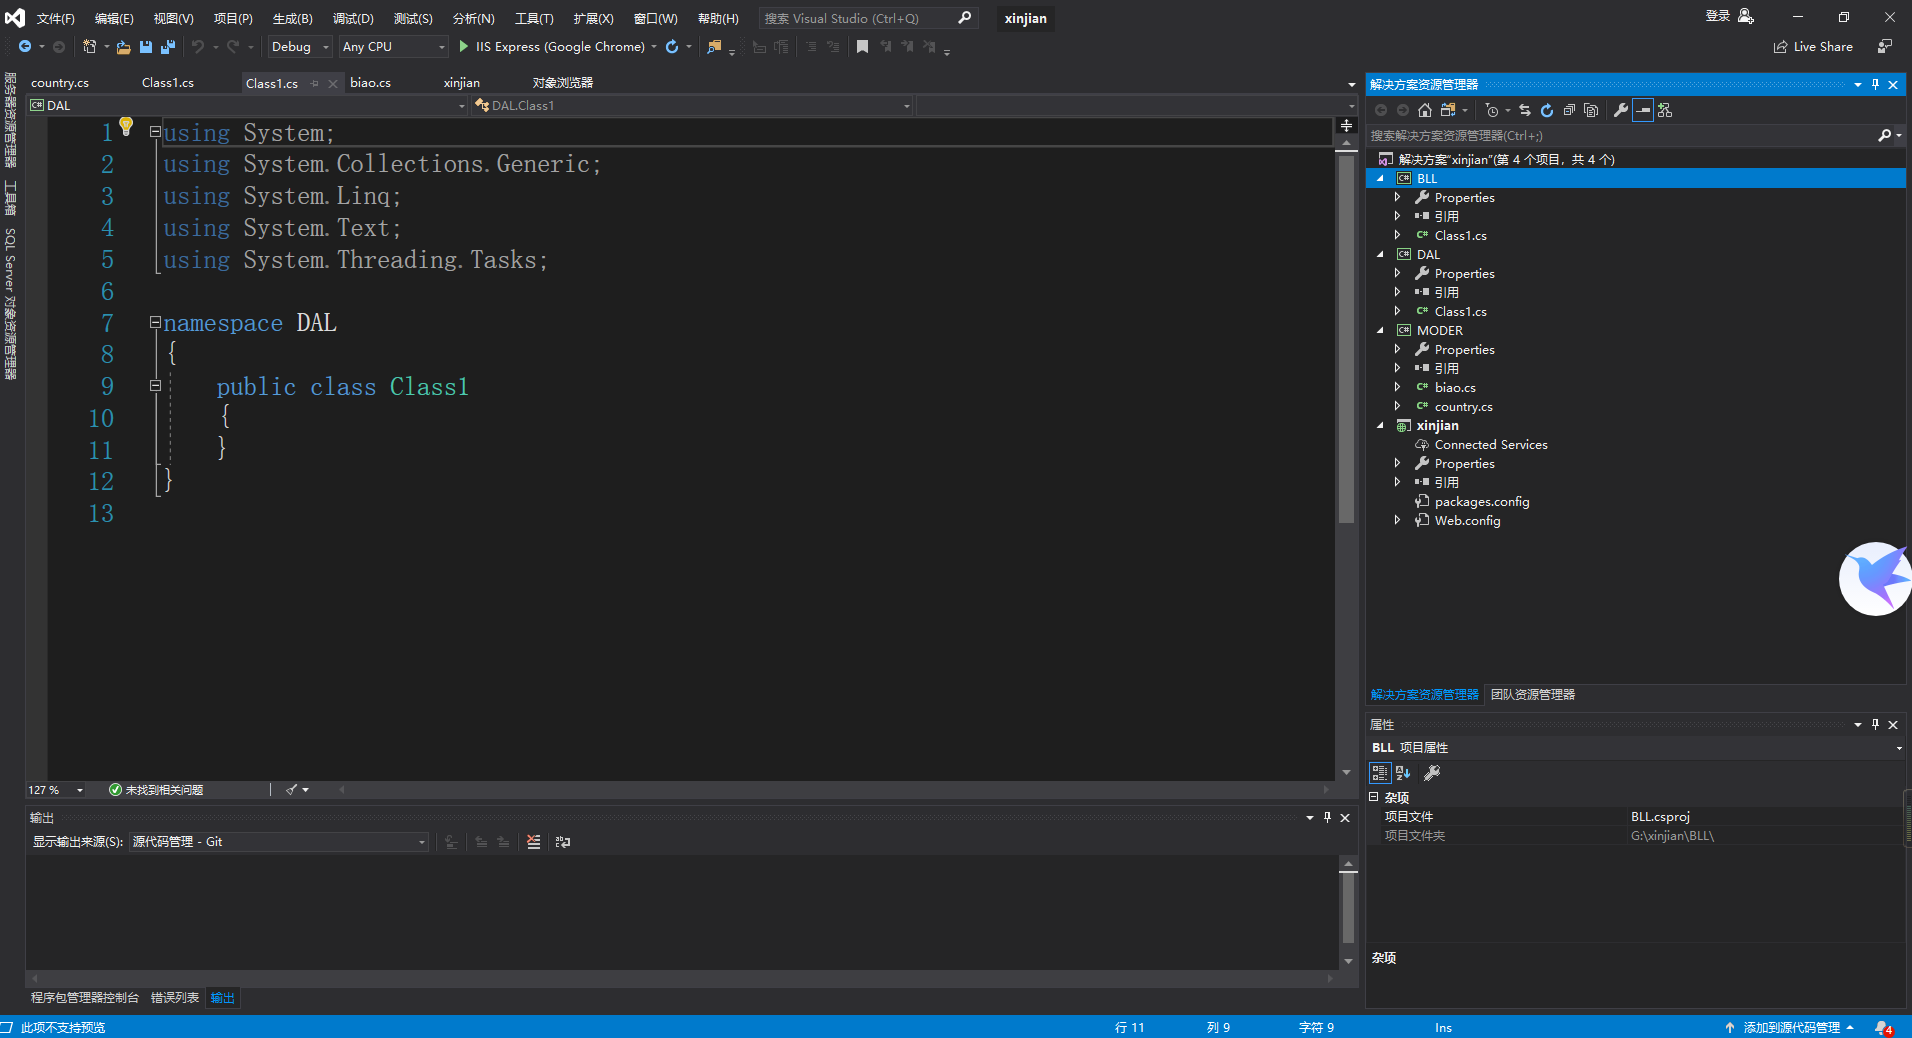Pin the Class1.cs tab with pushpin
1912x1038 pixels.
pos(315,84)
